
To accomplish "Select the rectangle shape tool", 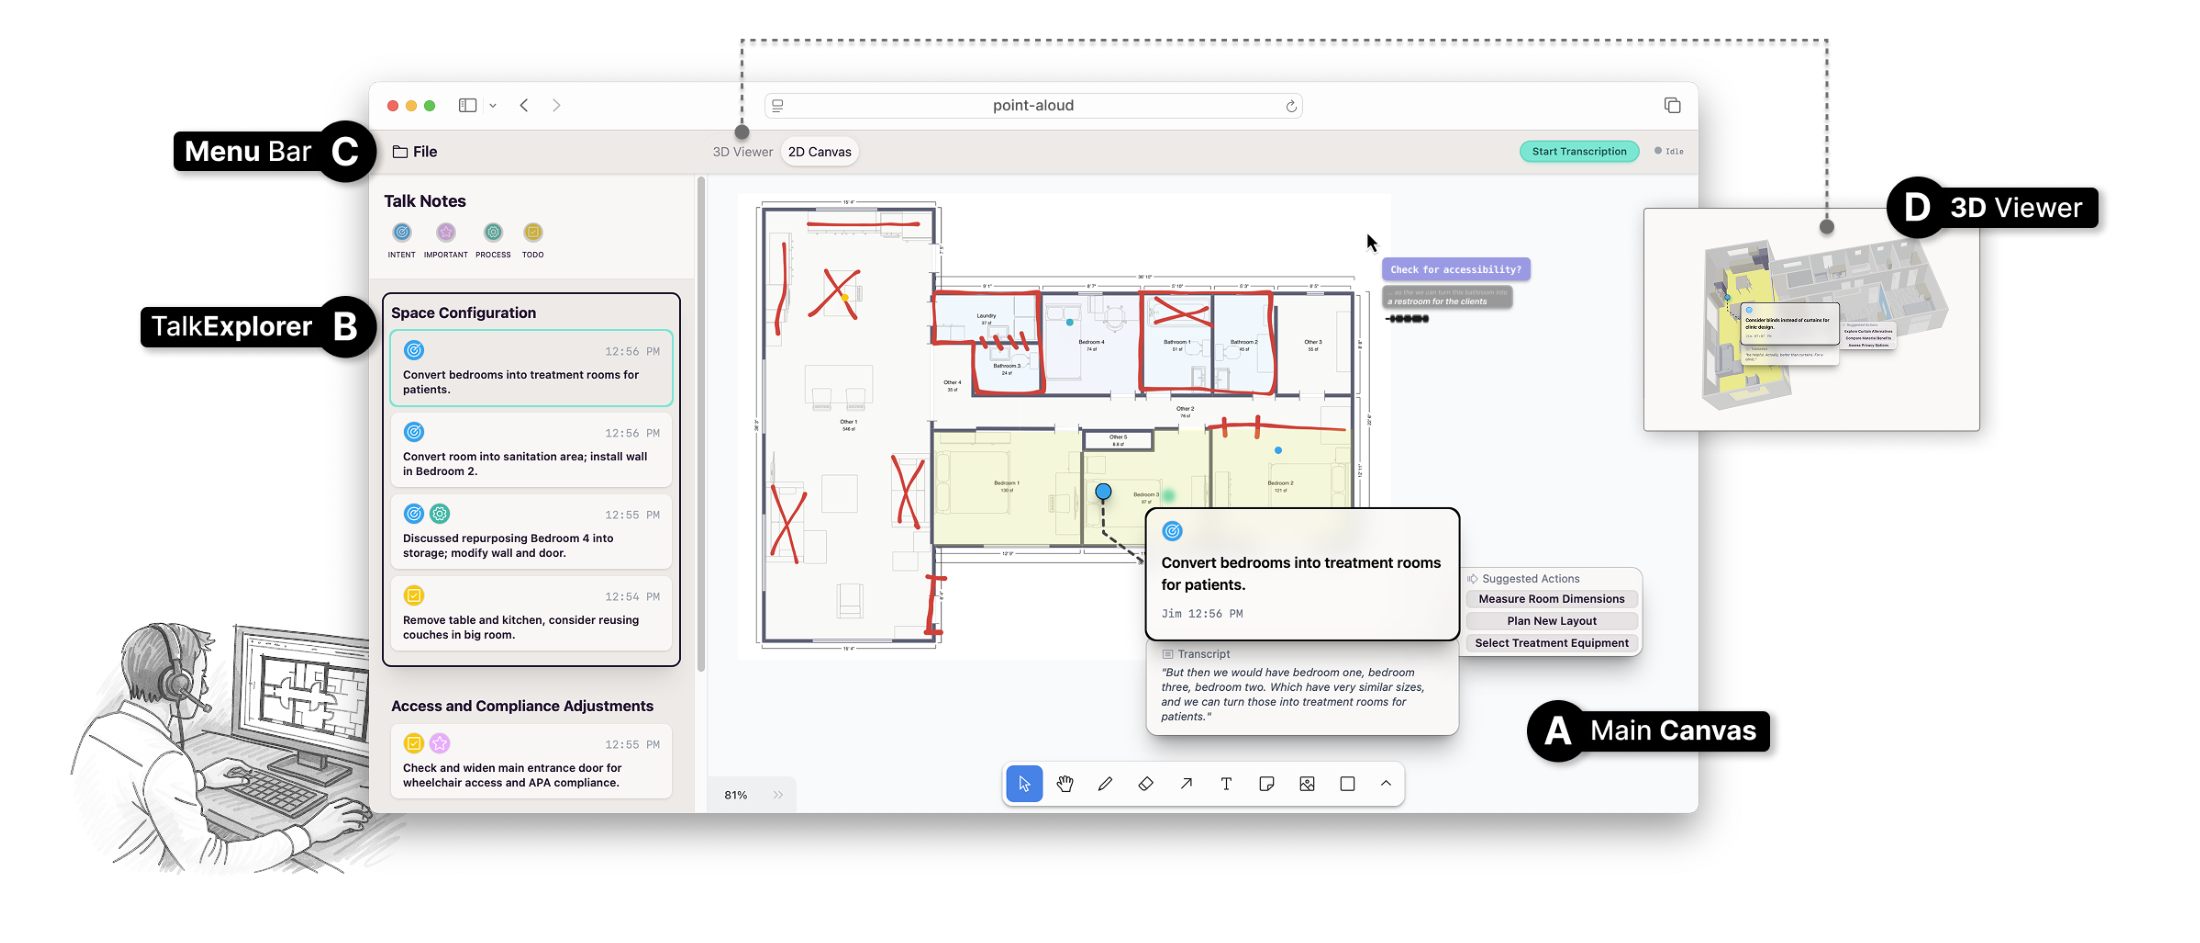I will click(x=1347, y=784).
